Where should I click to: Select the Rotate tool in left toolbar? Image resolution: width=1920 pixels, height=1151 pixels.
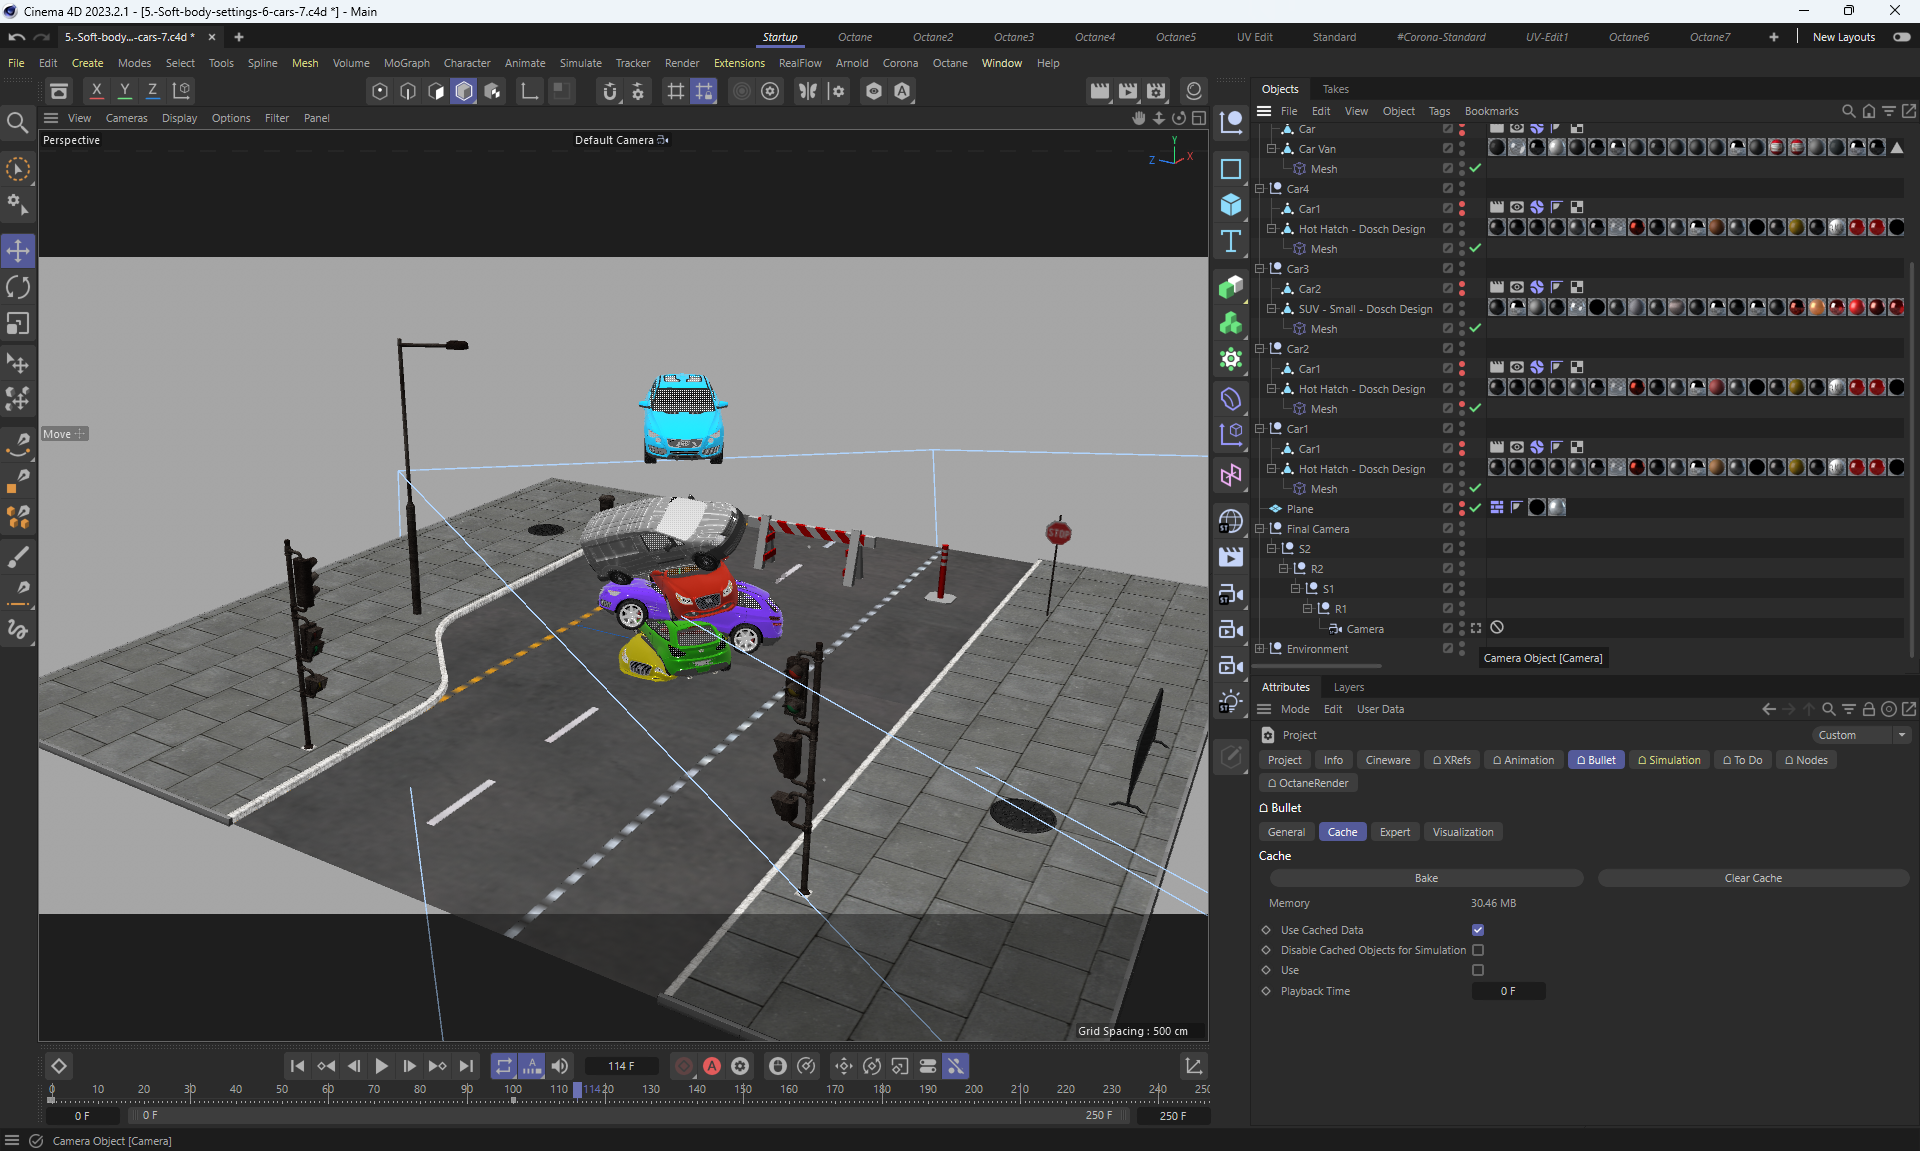coord(18,287)
